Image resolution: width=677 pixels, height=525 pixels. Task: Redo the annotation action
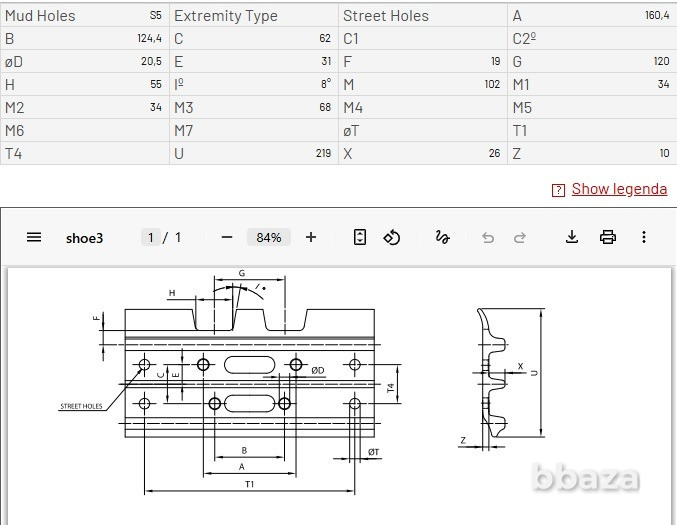(520, 237)
